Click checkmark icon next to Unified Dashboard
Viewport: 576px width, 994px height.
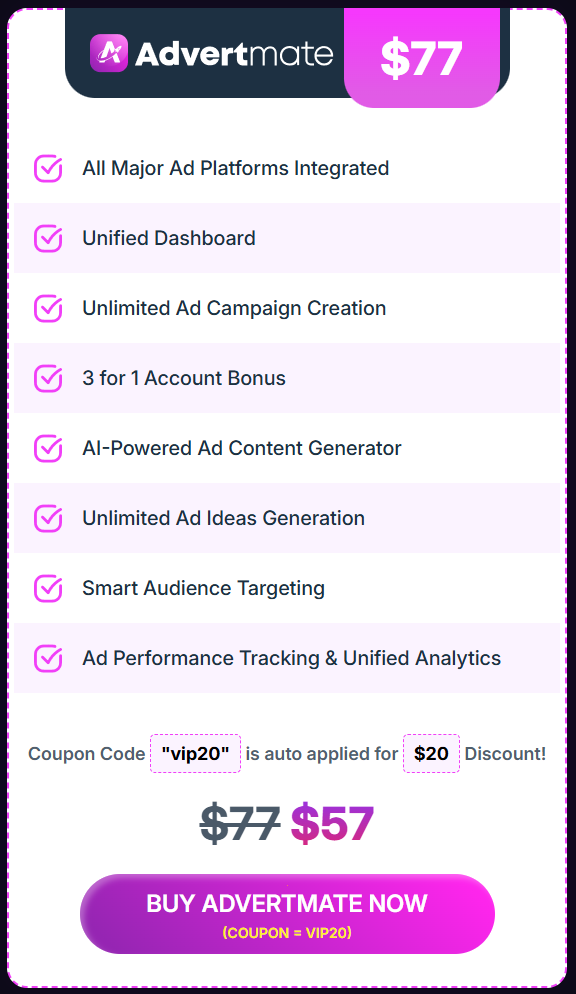pyautogui.click(x=48, y=238)
